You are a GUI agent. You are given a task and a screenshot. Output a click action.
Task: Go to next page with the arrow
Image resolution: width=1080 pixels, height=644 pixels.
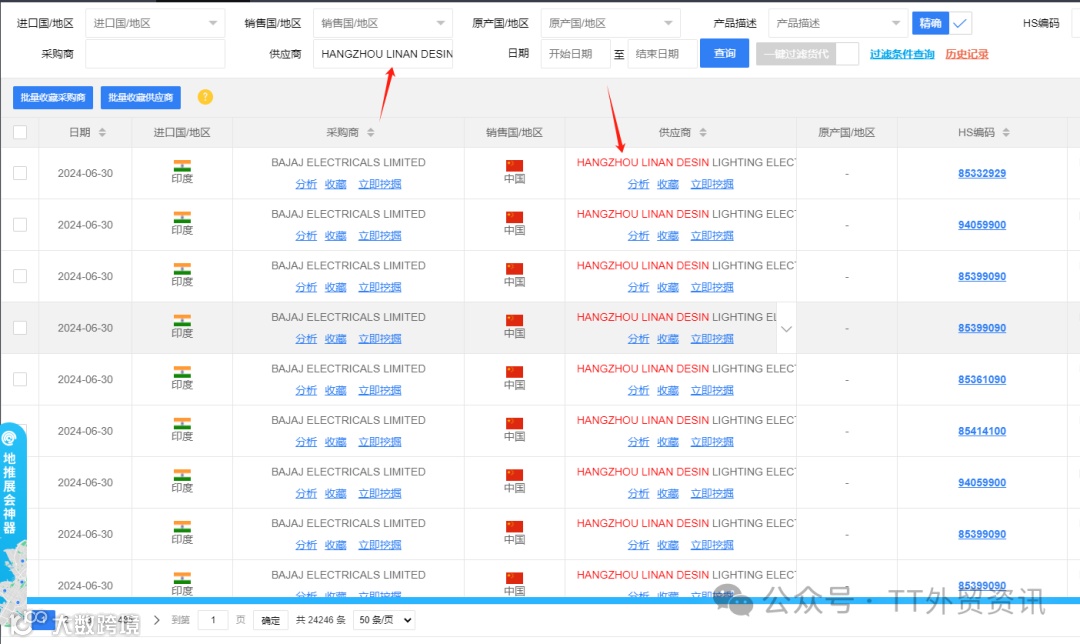pos(156,620)
